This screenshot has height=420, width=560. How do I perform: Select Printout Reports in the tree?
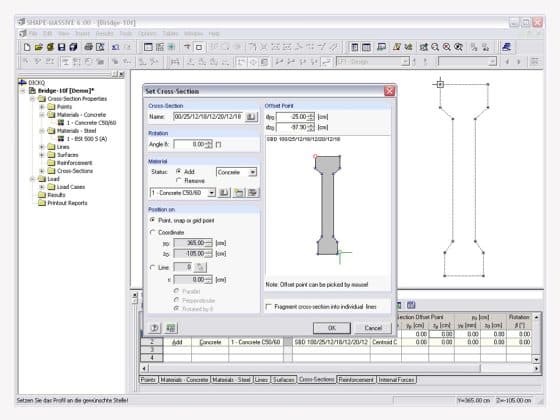tap(68, 203)
